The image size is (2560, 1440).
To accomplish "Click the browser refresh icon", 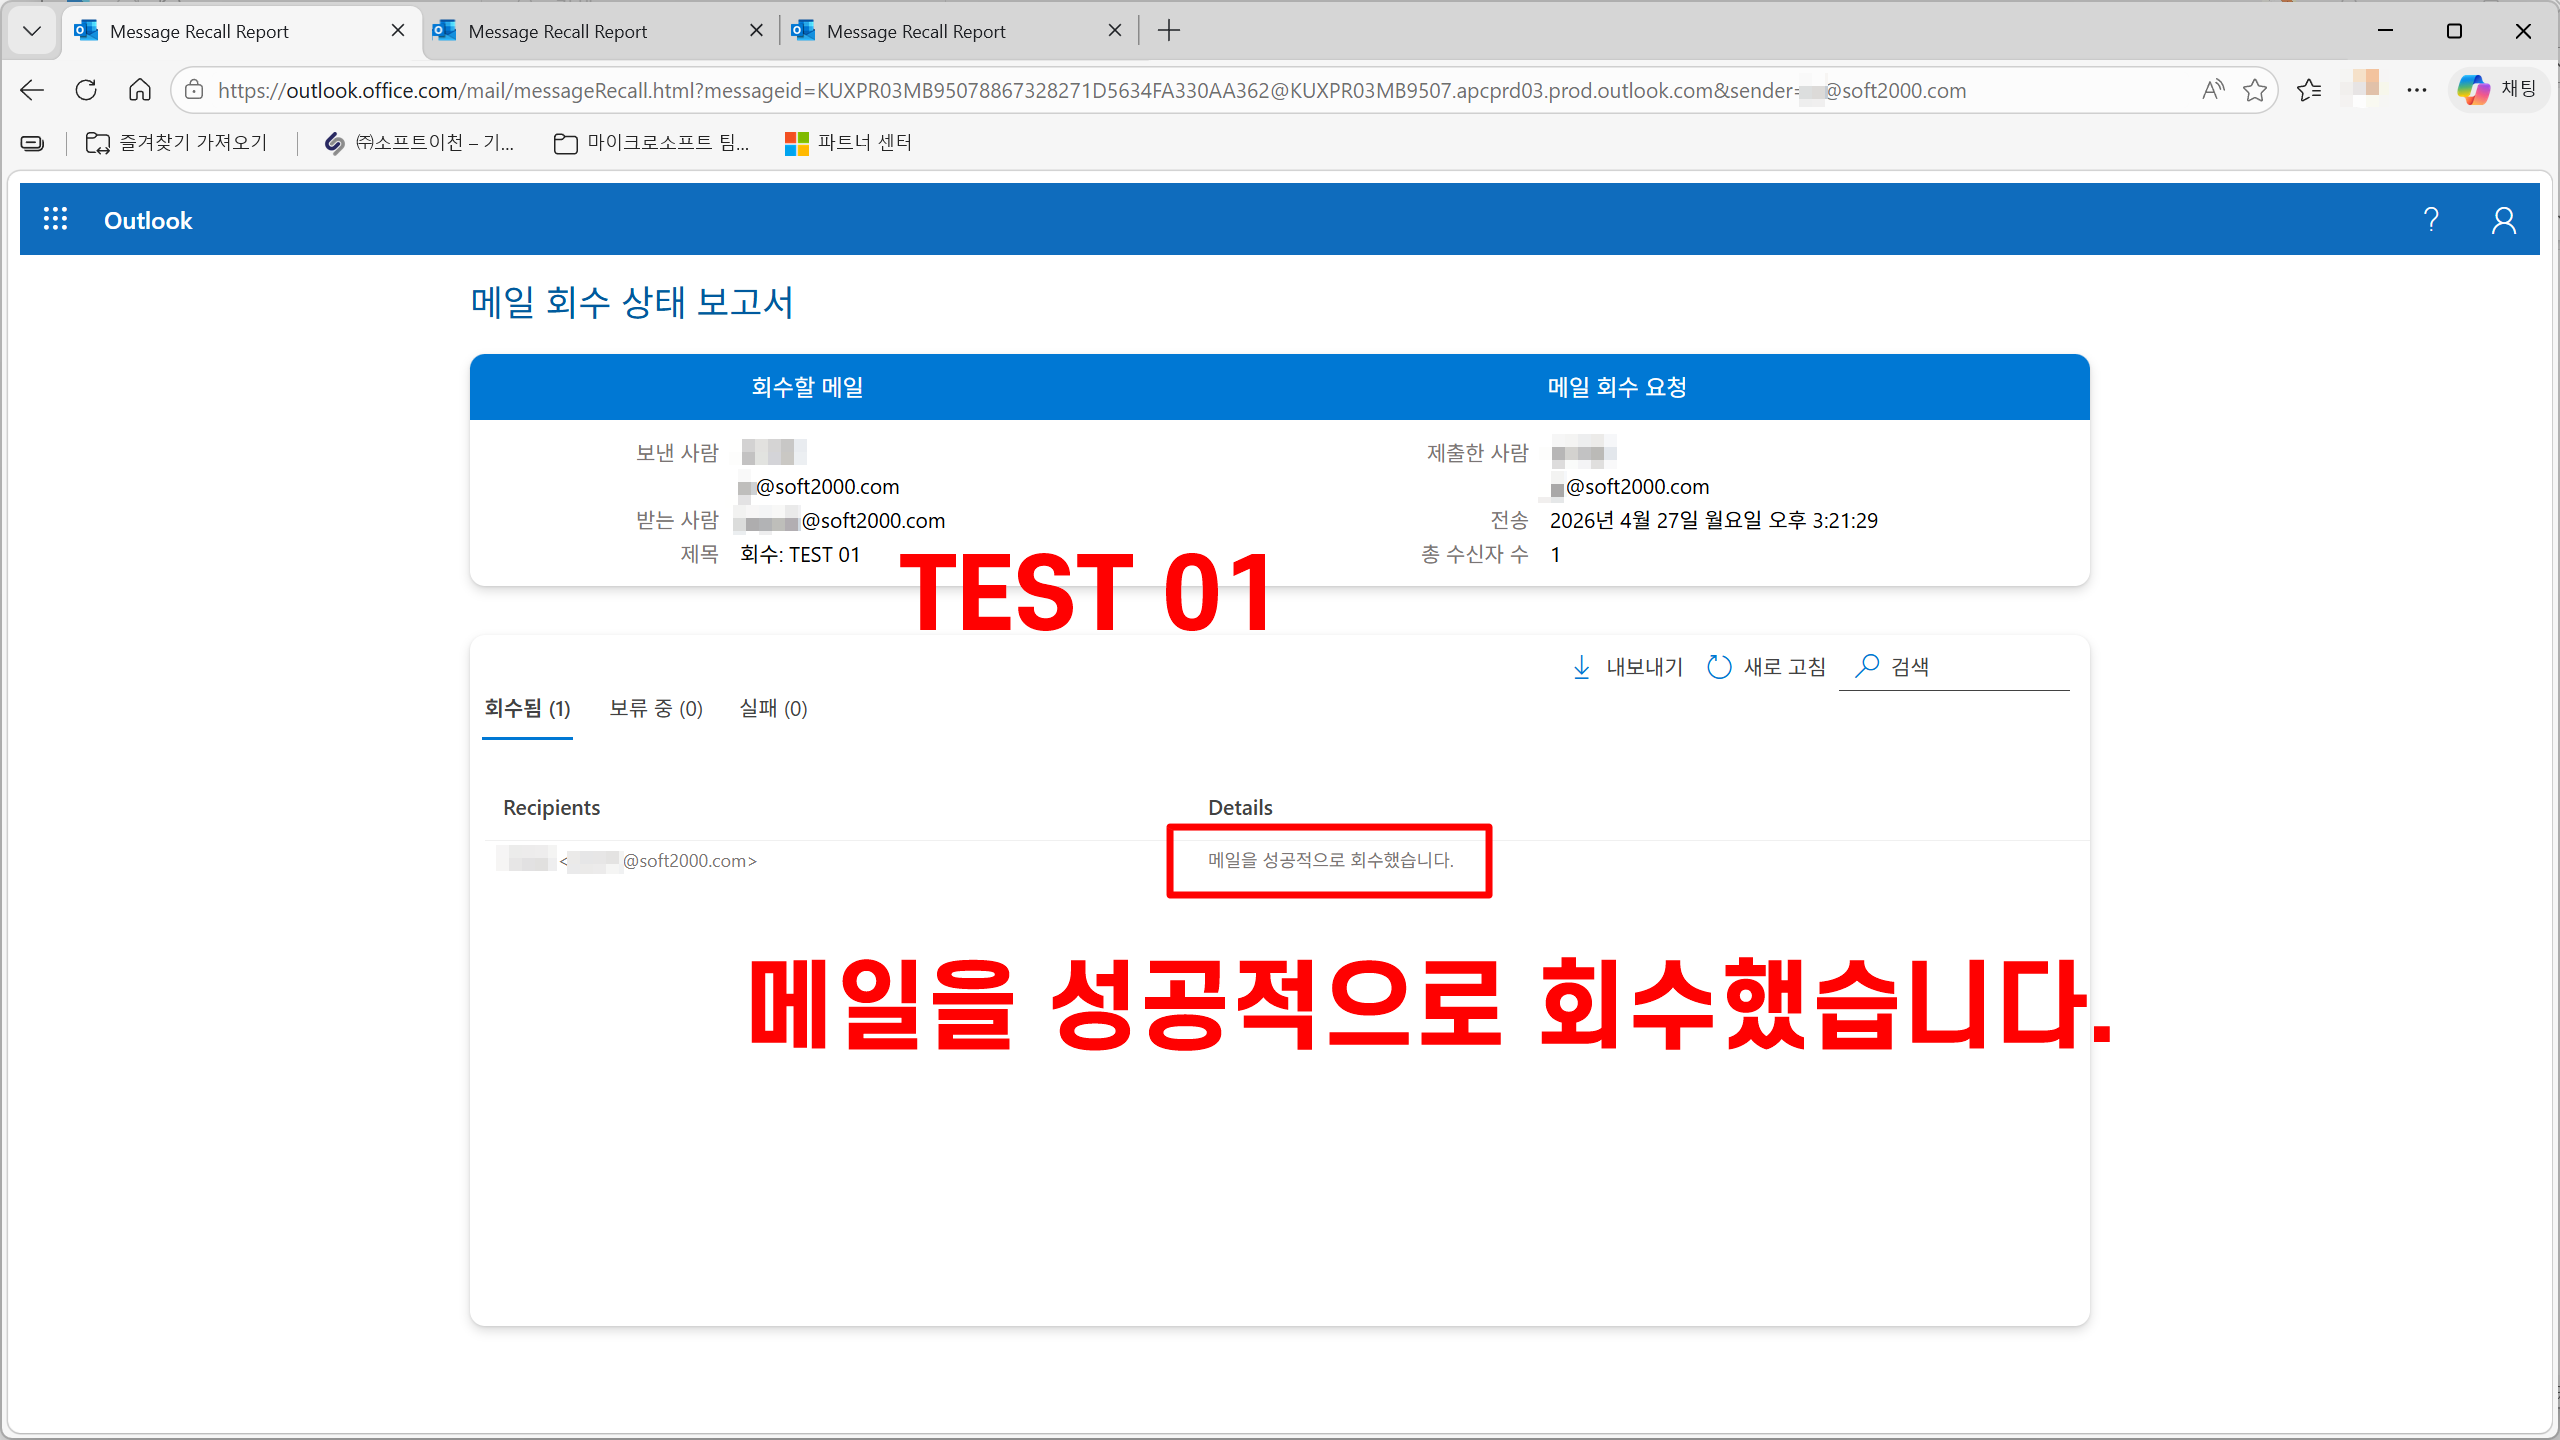I will click(86, 90).
